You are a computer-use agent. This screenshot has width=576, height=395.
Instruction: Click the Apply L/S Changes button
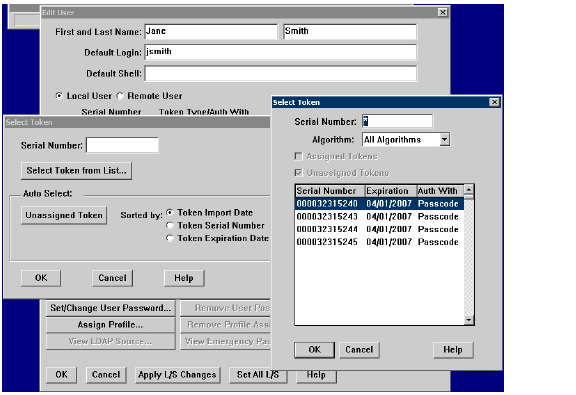click(x=177, y=375)
